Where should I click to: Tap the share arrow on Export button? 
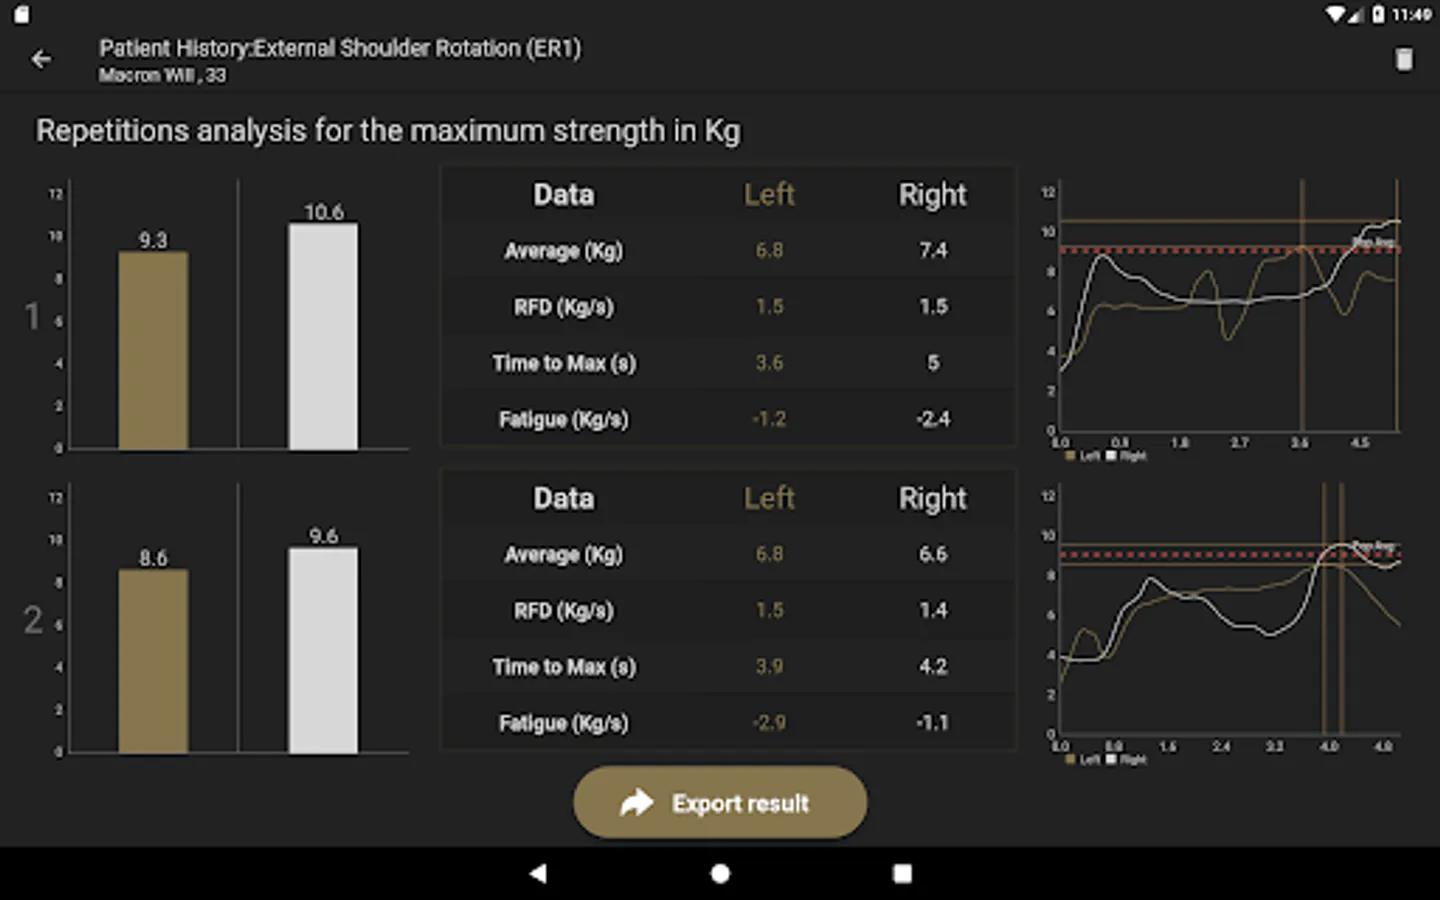tap(636, 803)
